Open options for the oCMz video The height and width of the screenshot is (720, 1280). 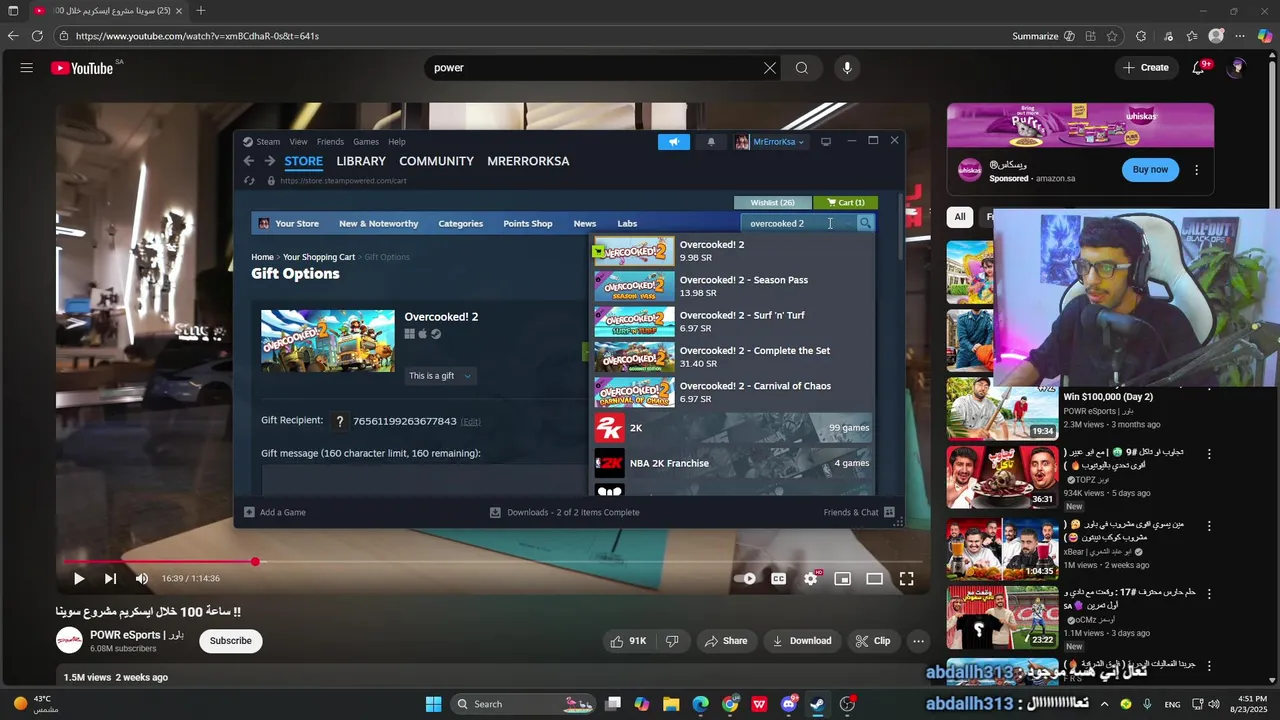click(x=1209, y=594)
